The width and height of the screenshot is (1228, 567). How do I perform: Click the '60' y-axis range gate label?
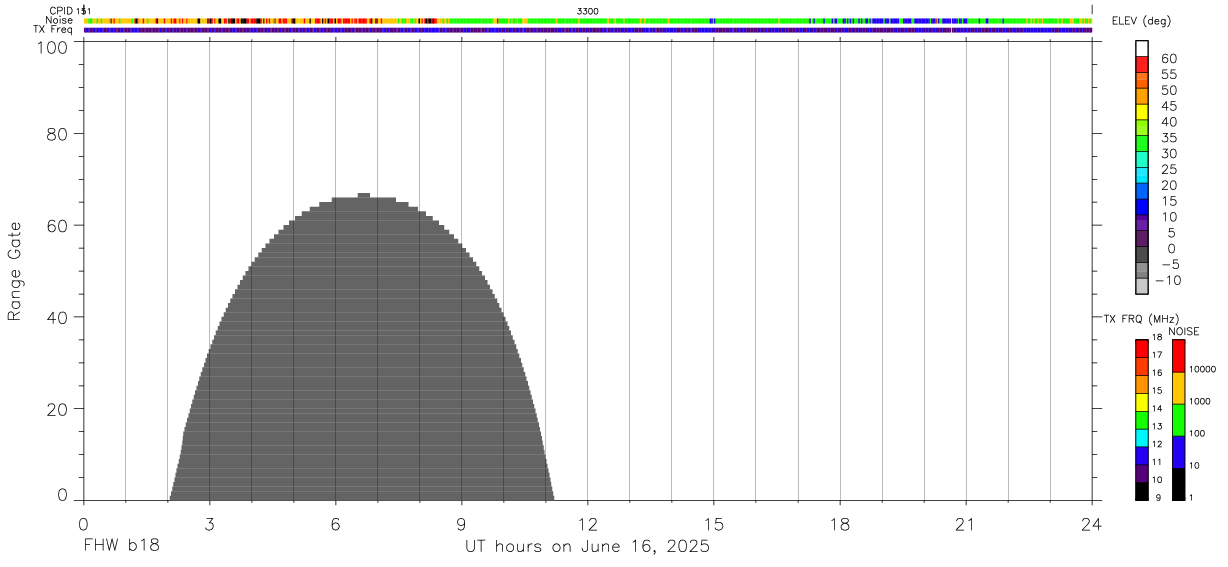(57, 226)
